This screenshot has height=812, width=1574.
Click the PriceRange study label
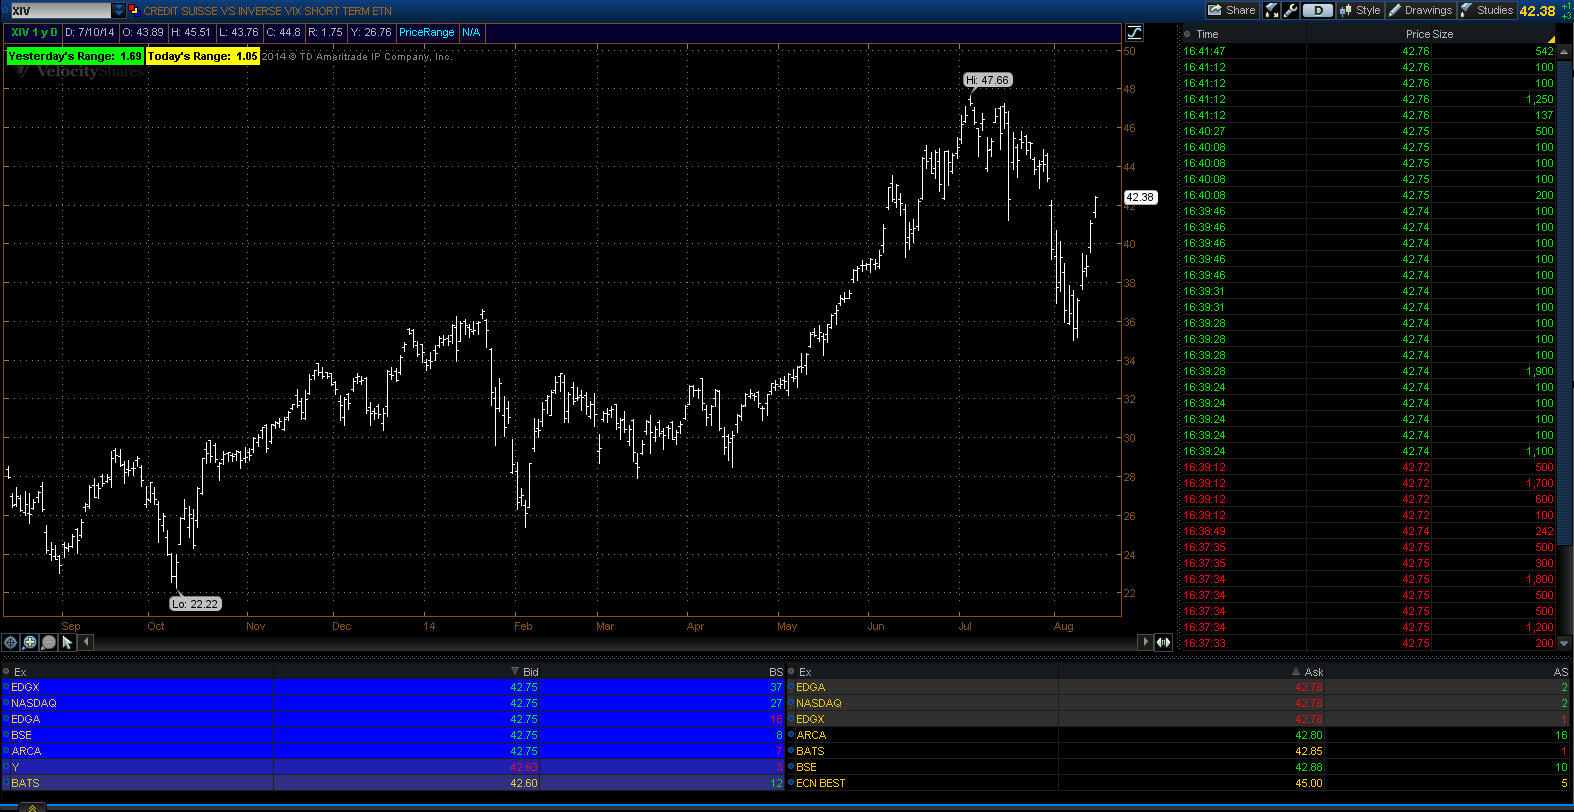pyautogui.click(x=427, y=32)
